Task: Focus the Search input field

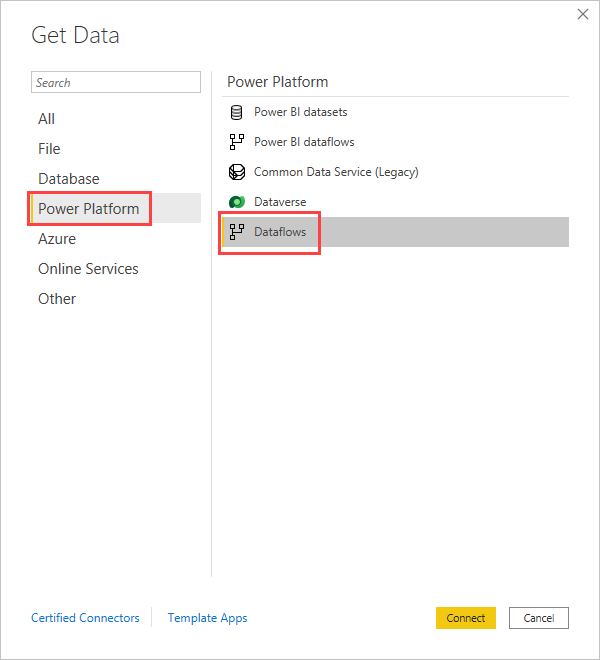Action: coord(116,82)
